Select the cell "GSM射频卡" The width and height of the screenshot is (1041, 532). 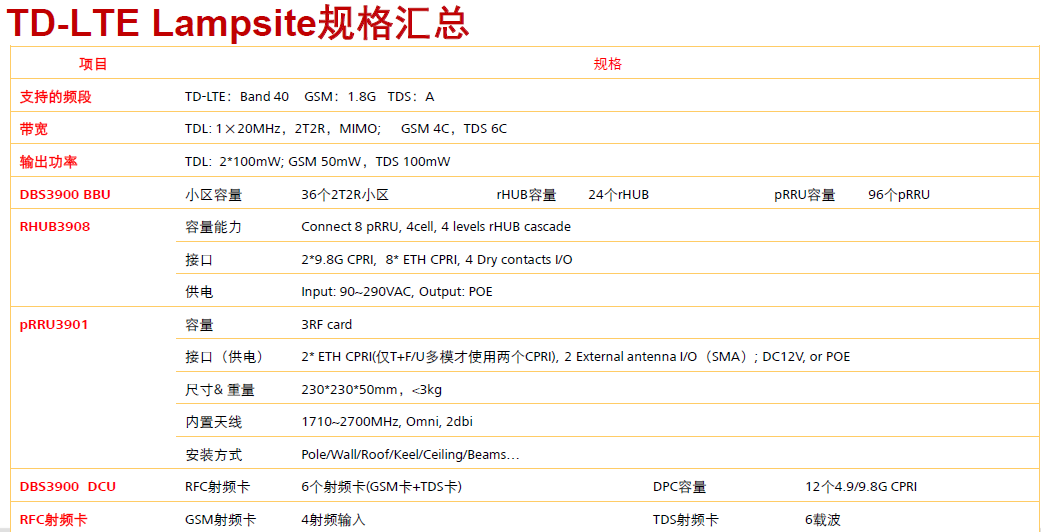[x=221, y=520]
